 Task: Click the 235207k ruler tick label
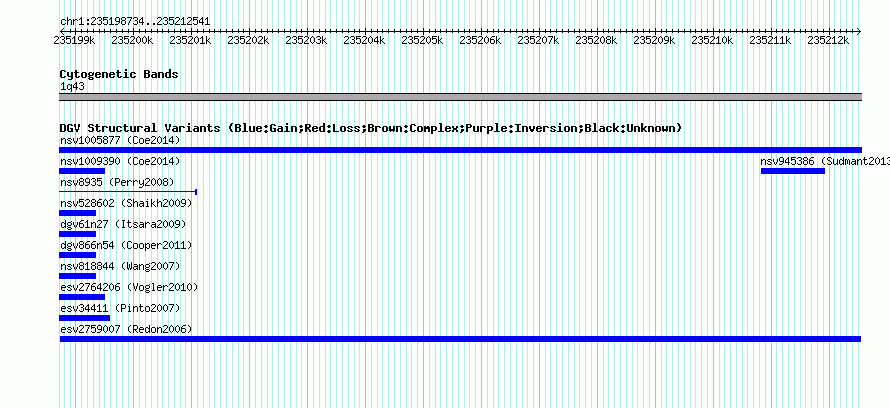pyautogui.click(x=538, y=40)
